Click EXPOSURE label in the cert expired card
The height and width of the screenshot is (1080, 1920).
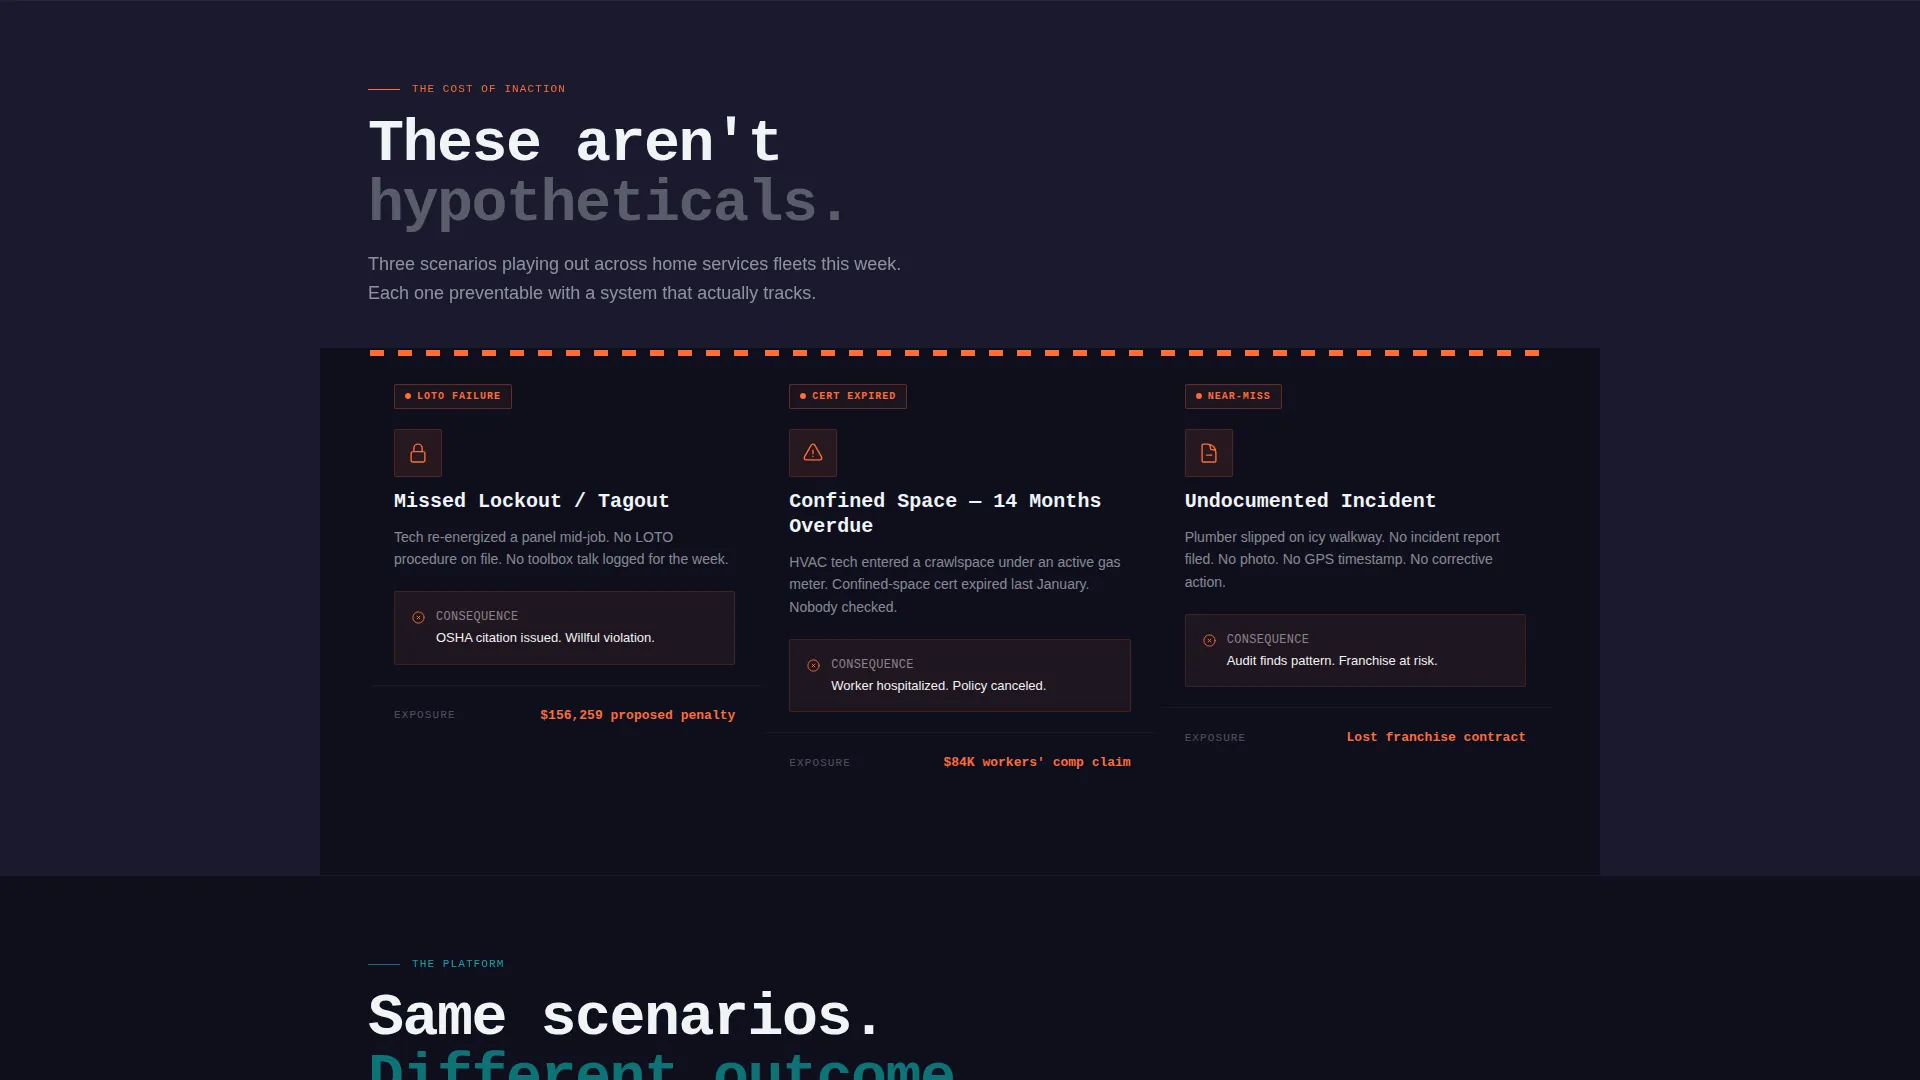click(819, 763)
